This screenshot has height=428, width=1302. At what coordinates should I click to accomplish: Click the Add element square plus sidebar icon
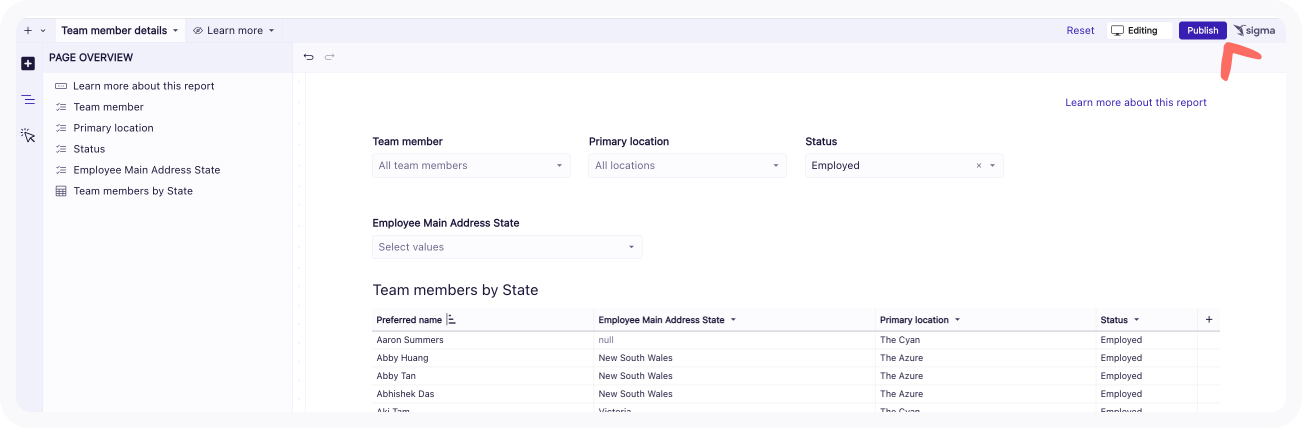pos(28,64)
